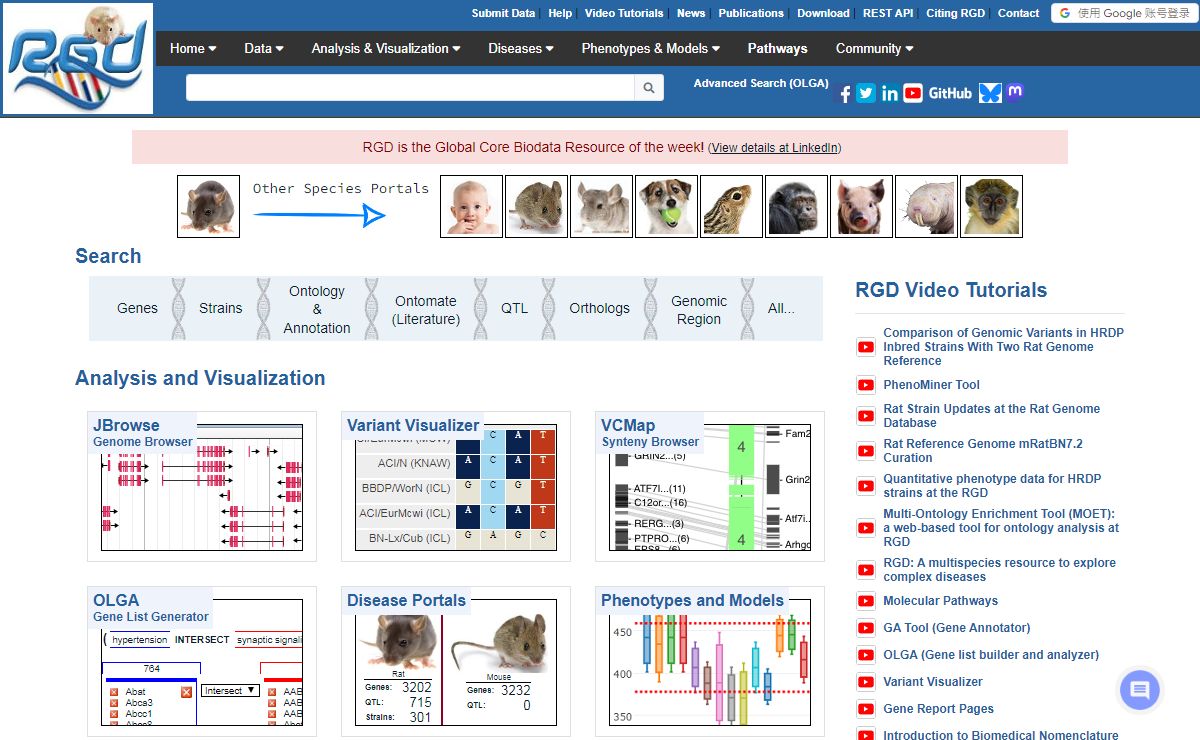Open RGD YouTube channel icon
The height and width of the screenshot is (740, 1200).
coord(913,93)
